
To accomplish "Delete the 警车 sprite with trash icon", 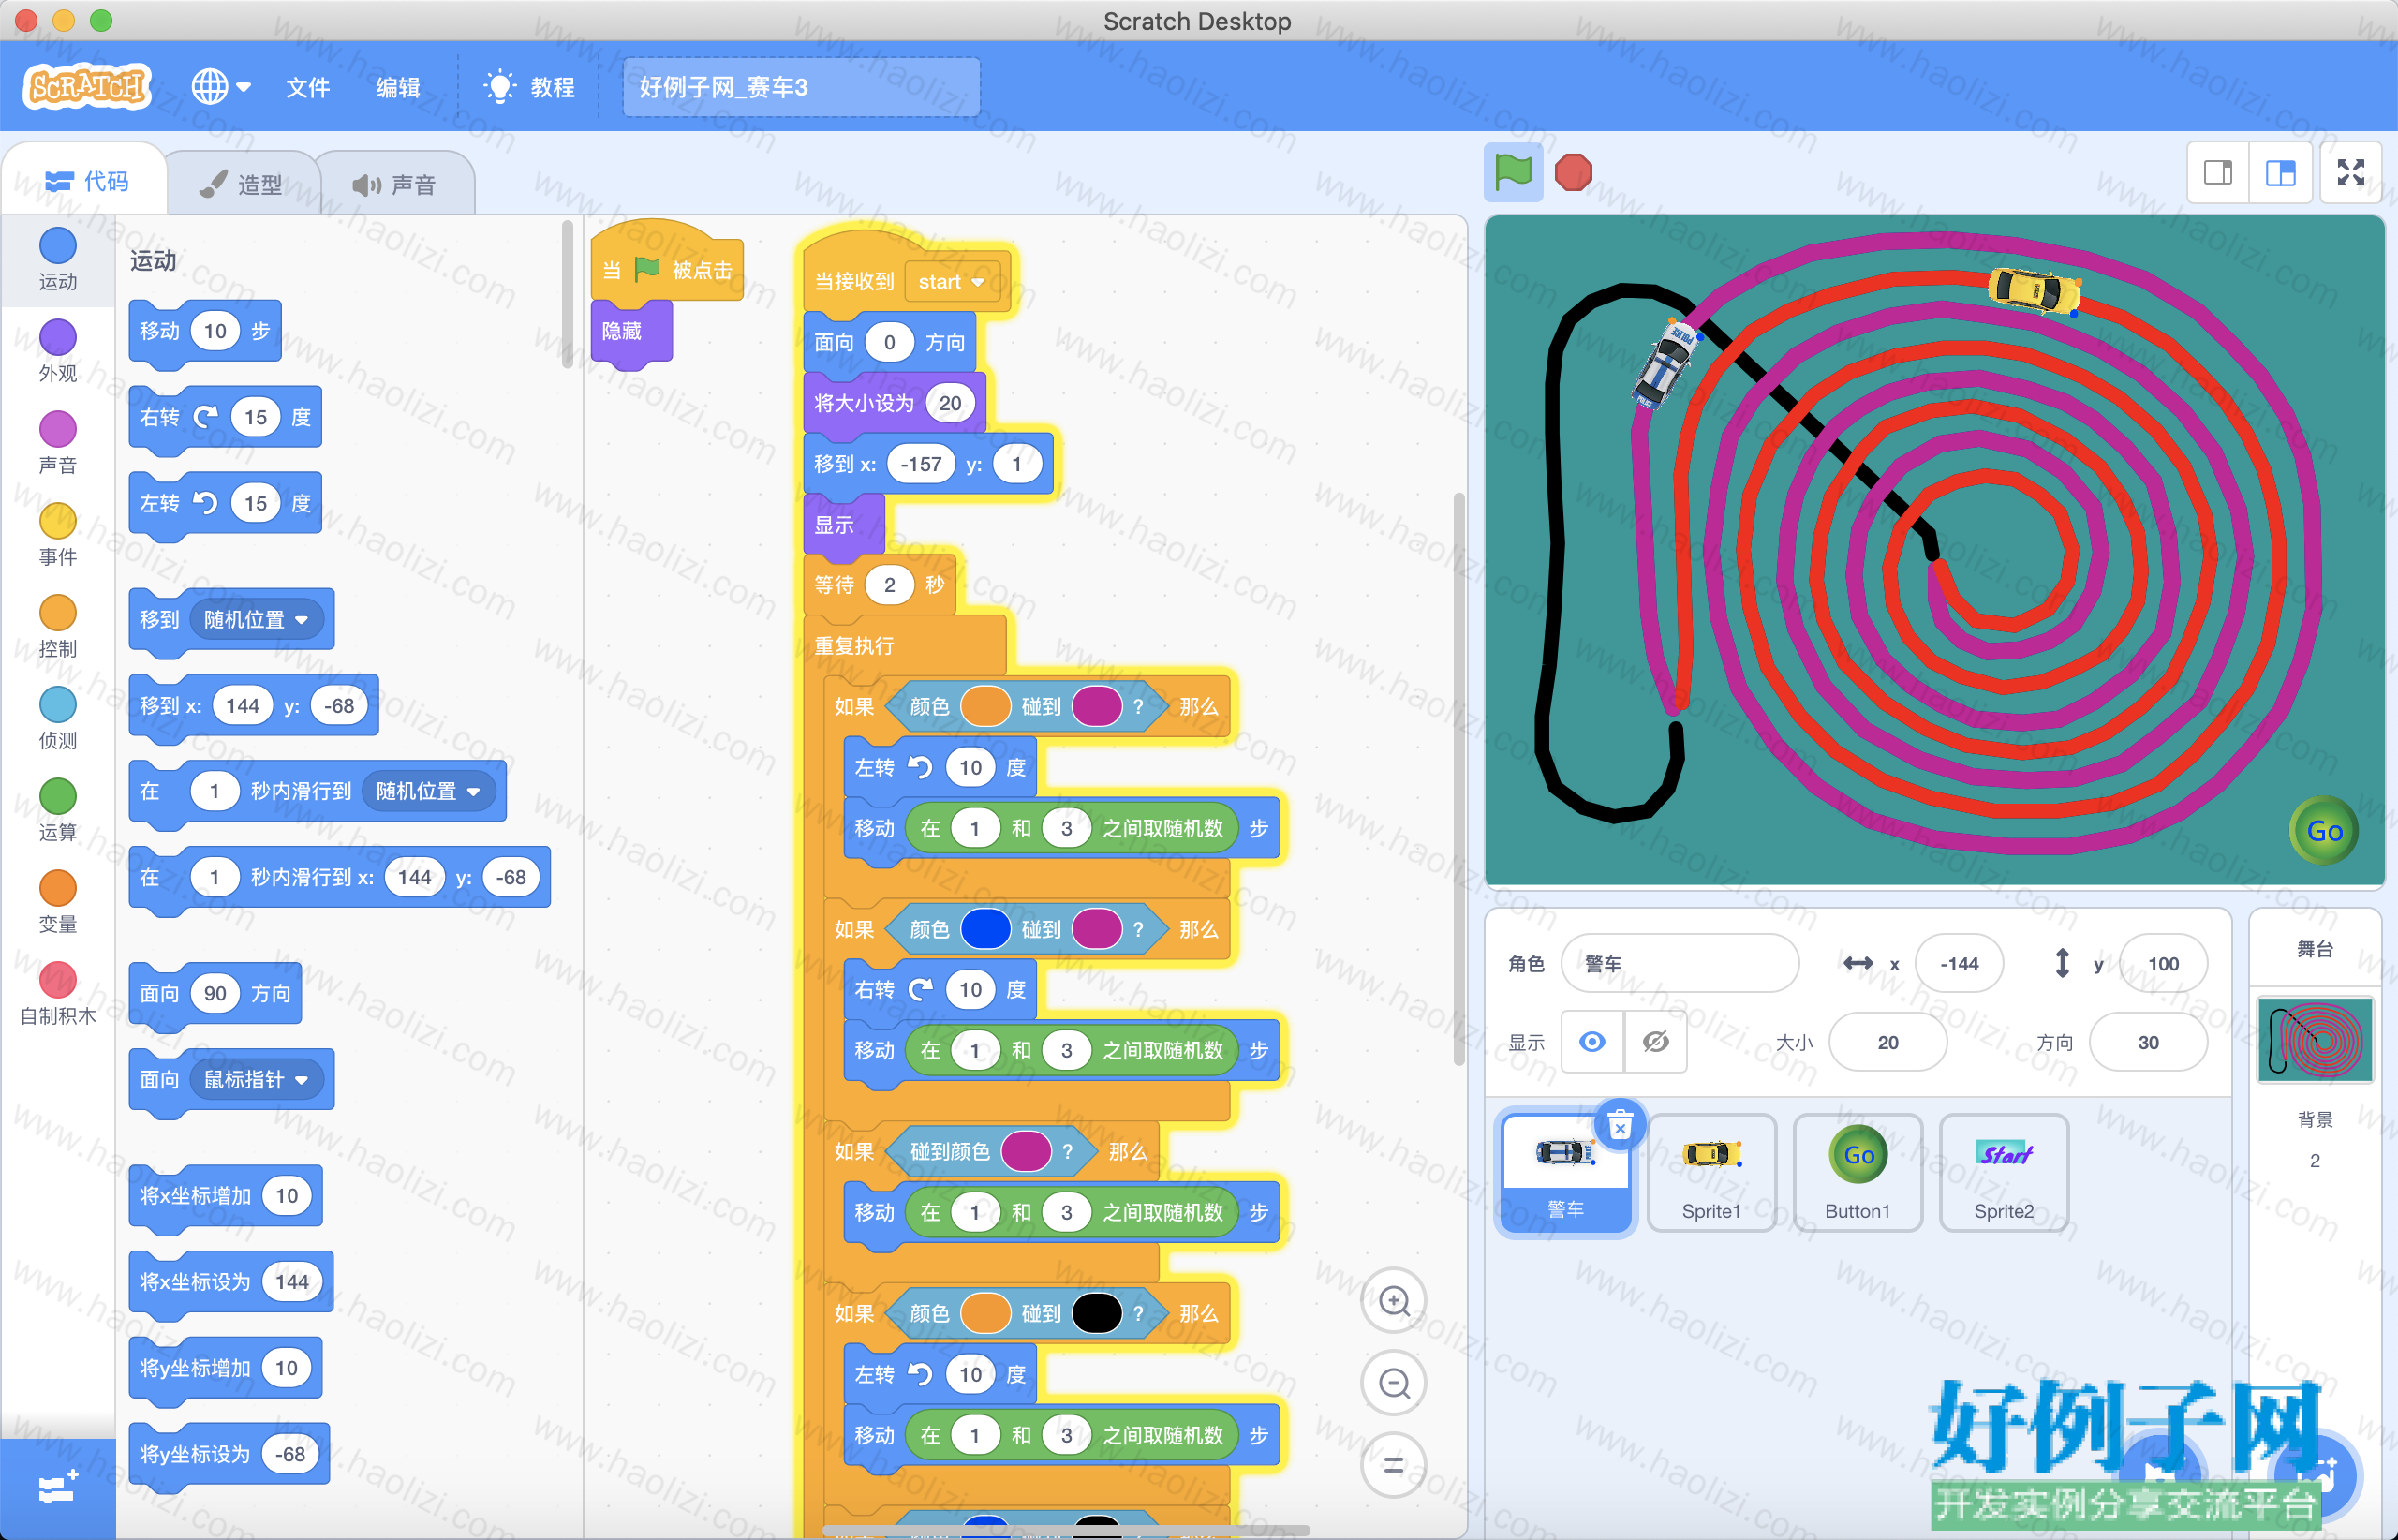I will click(x=1620, y=1126).
